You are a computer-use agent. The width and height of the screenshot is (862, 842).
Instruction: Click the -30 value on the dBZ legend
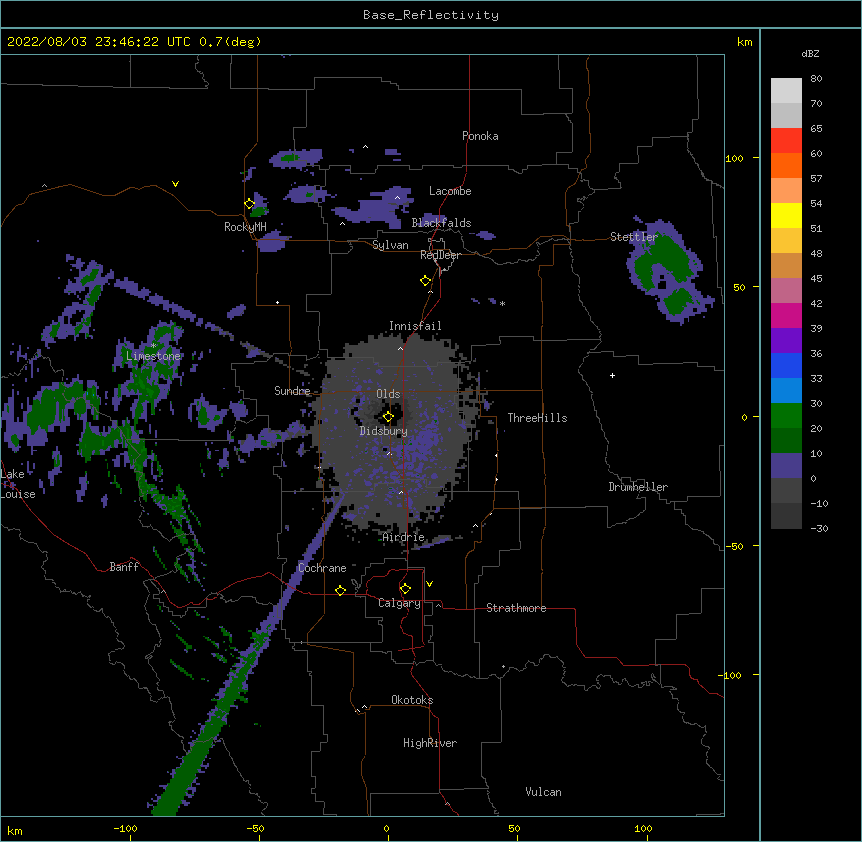tap(819, 529)
